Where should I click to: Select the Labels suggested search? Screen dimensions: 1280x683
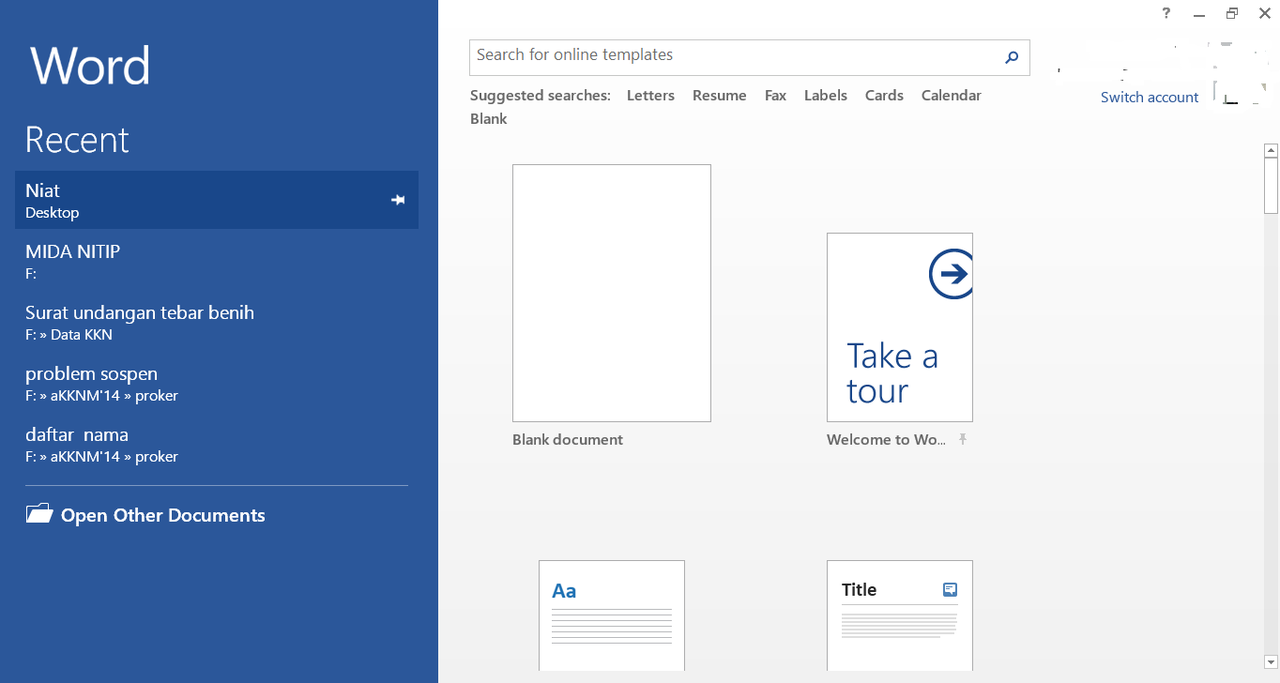pyautogui.click(x=826, y=95)
